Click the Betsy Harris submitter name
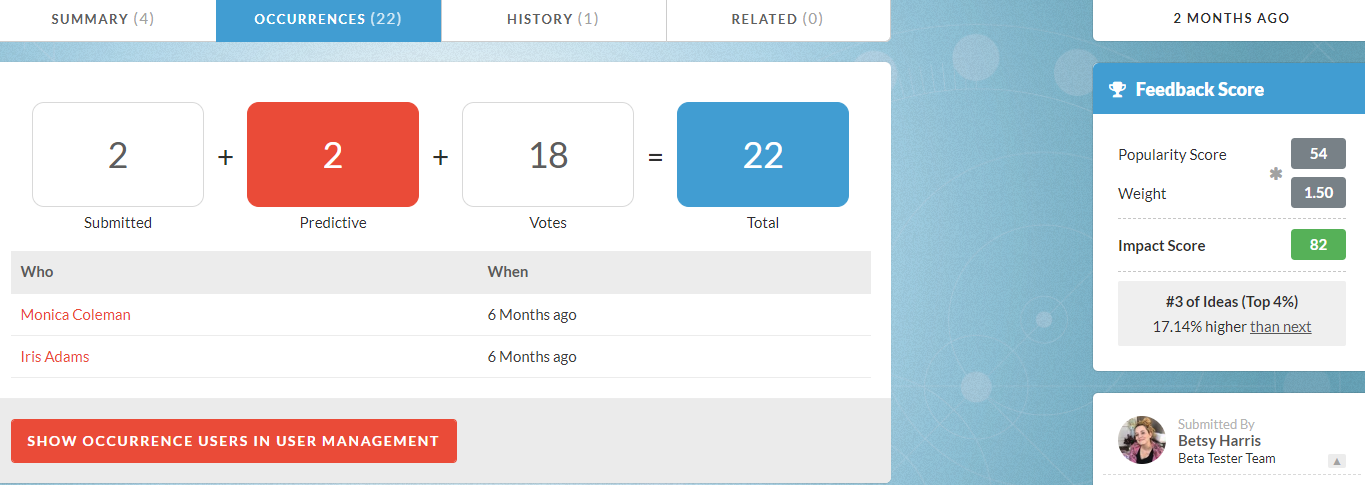Screen dimensions: 1365x485 pos(1219,441)
